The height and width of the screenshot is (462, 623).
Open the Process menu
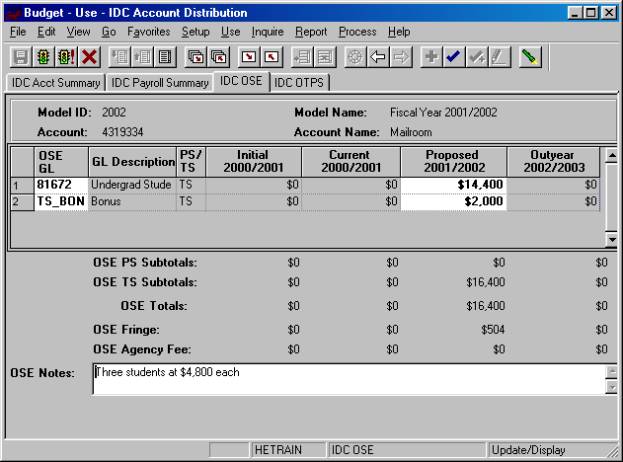[x=357, y=32]
